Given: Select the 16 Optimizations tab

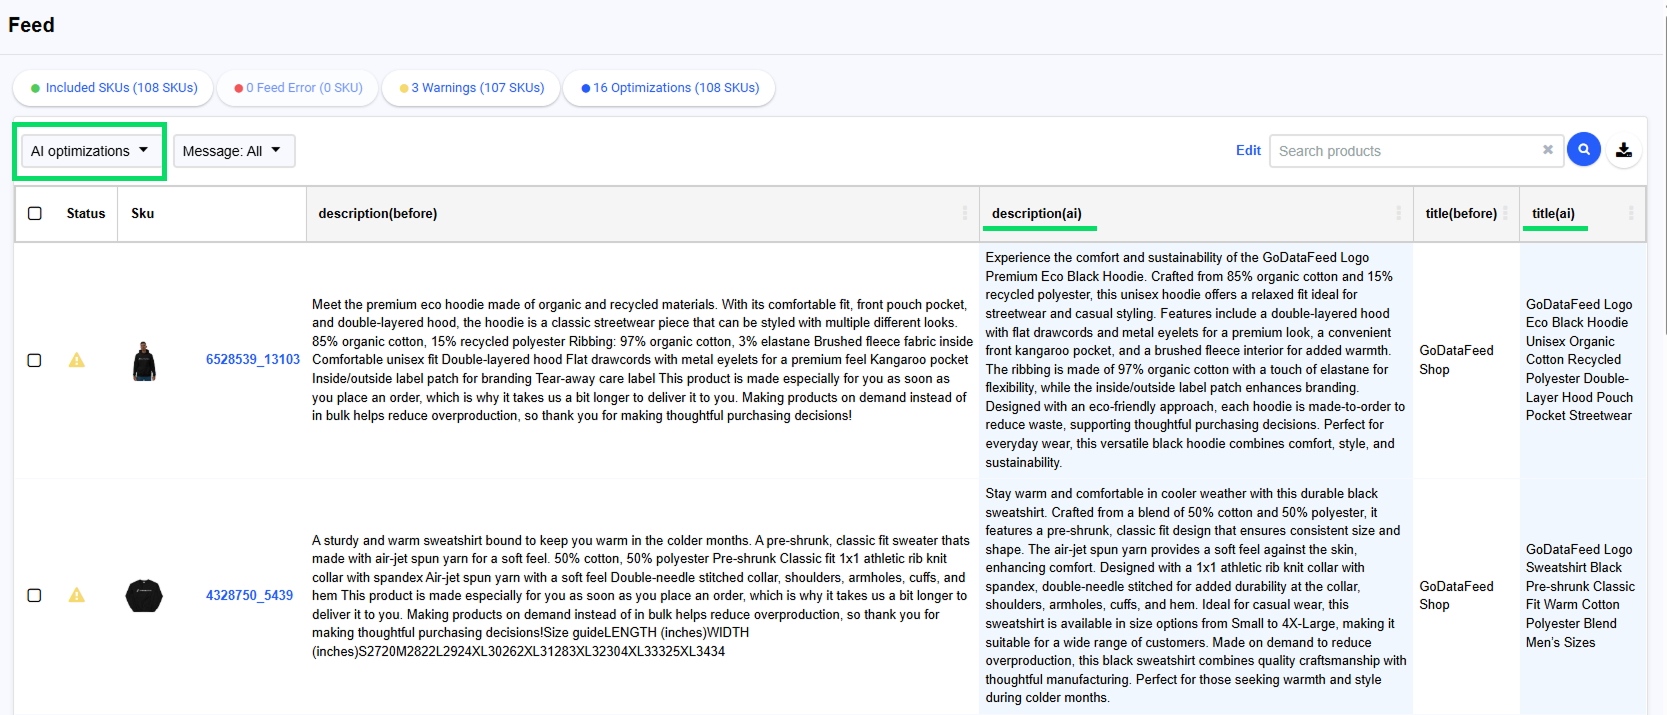Looking at the screenshot, I should click(x=669, y=88).
